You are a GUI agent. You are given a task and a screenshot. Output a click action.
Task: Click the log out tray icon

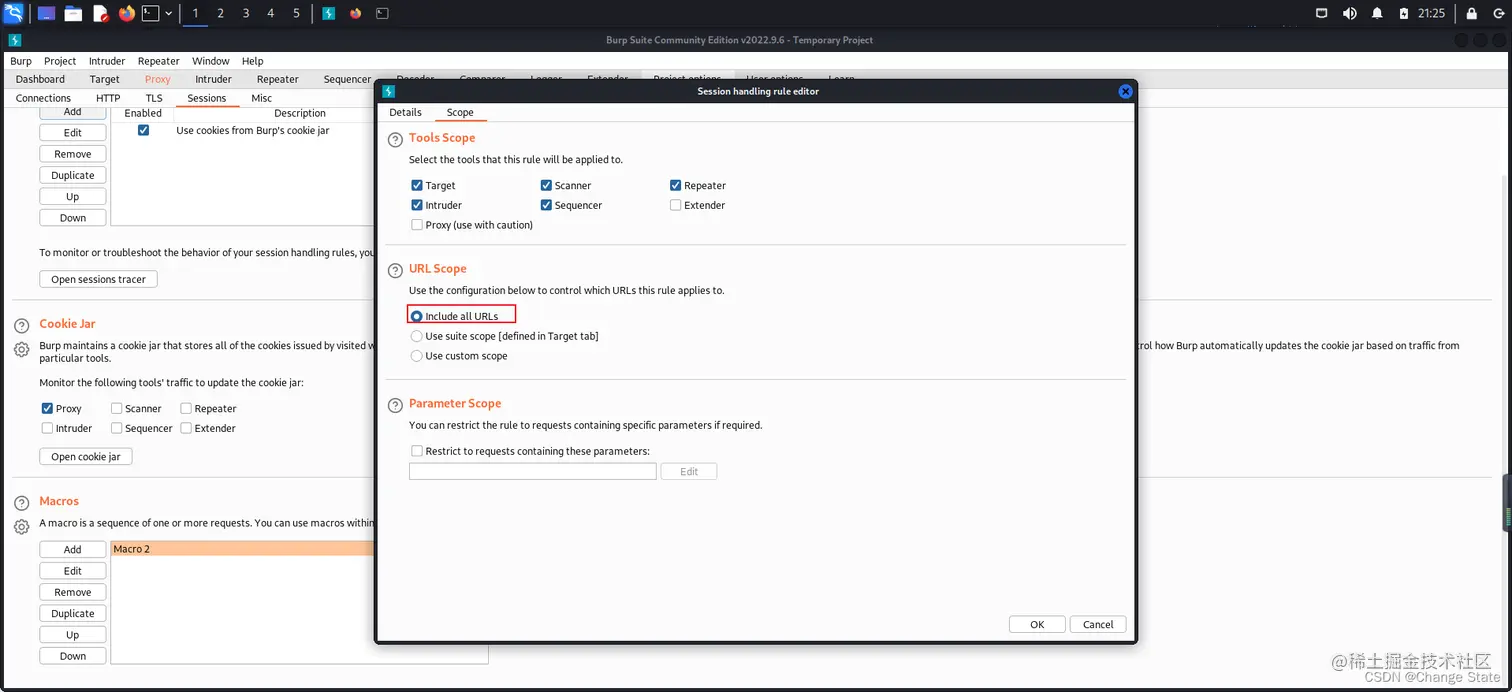[1496, 13]
